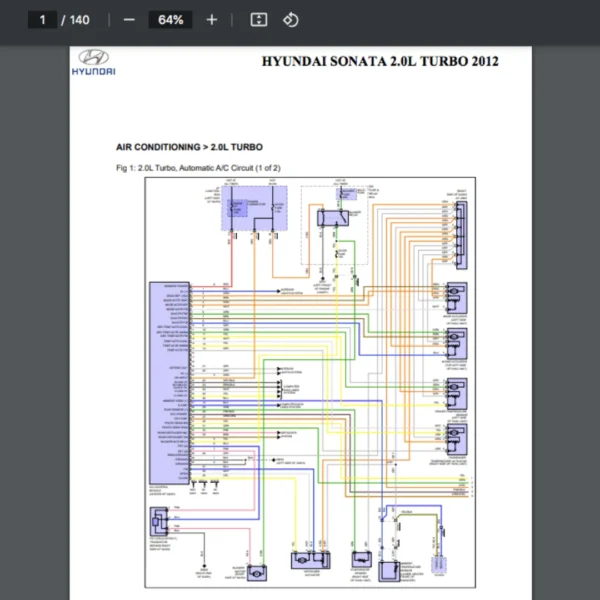Click the '/ 140' total page count
The height and width of the screenshot is (600, 600).
[x=76, y=20]
